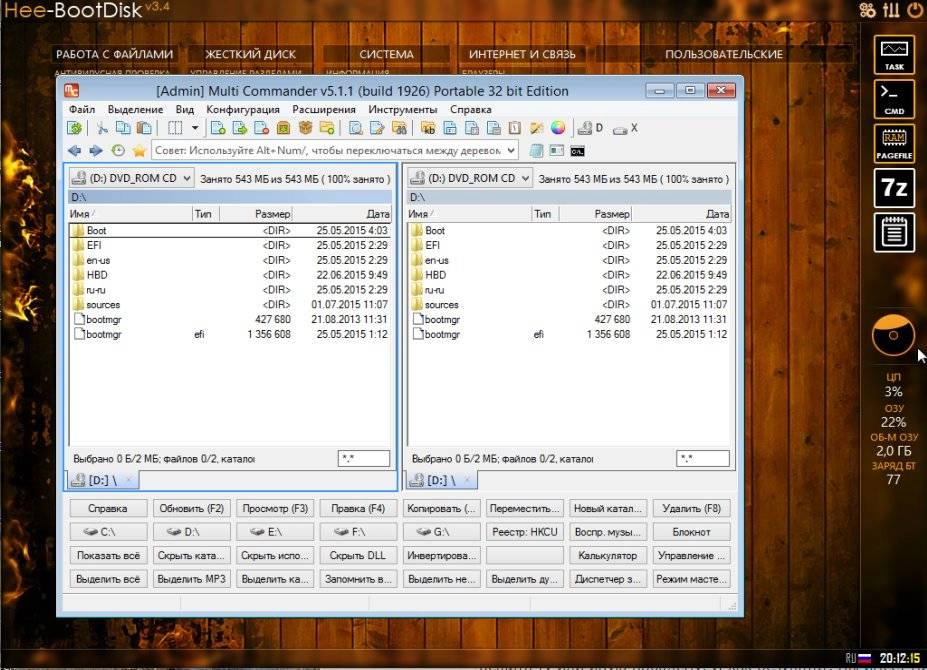This screenshot has height=670, width=927.
Task: Click the G:\ drive button
Action: 441,532
